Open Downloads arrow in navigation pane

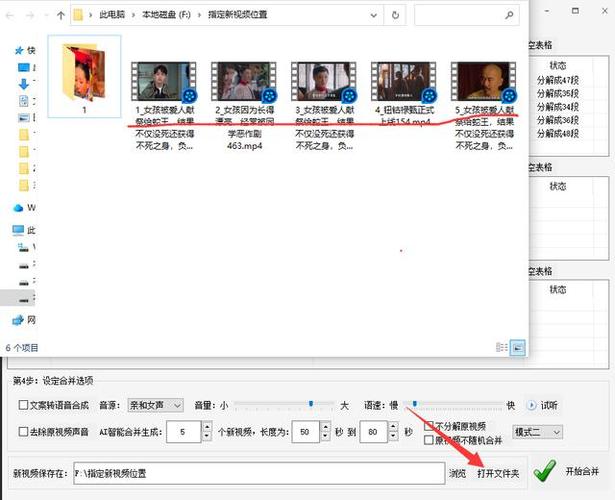coord(24,84)
